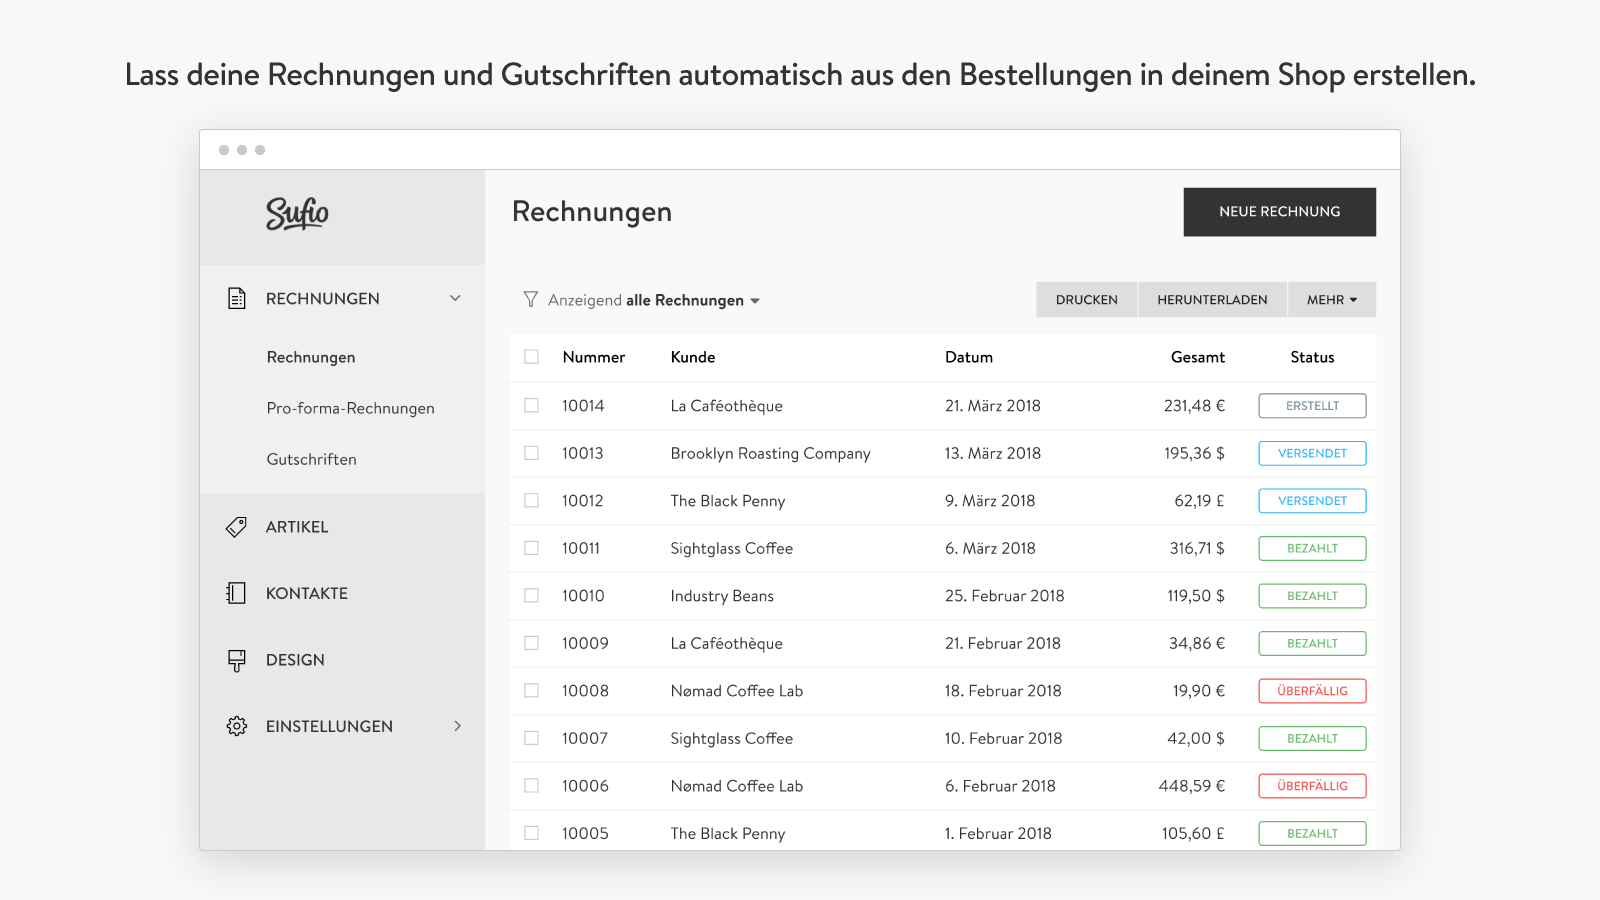Sort by the Datum column header

969,357
